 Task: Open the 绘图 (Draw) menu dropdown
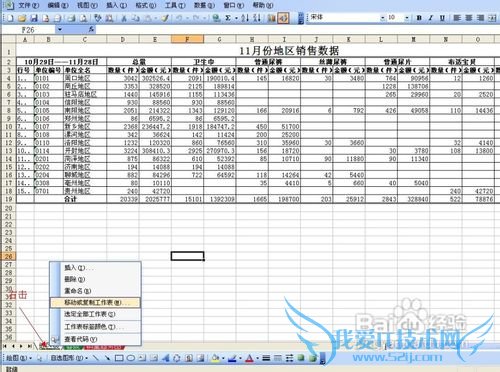pos(19,358)
